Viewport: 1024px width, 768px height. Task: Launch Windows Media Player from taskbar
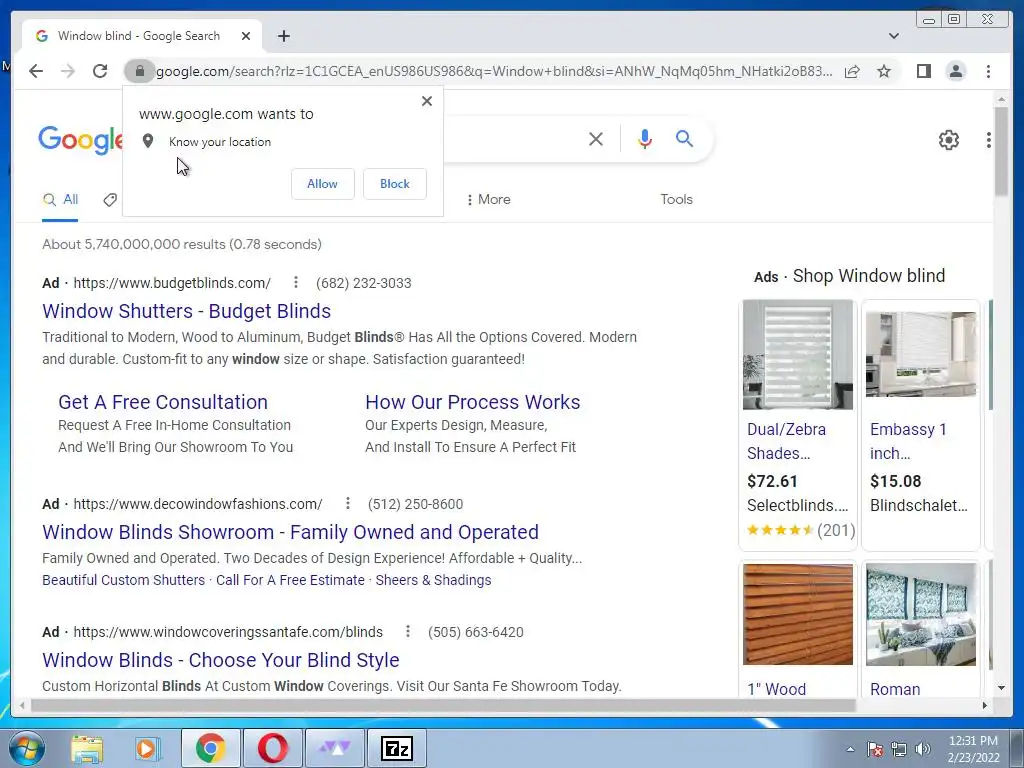[146, 748]
